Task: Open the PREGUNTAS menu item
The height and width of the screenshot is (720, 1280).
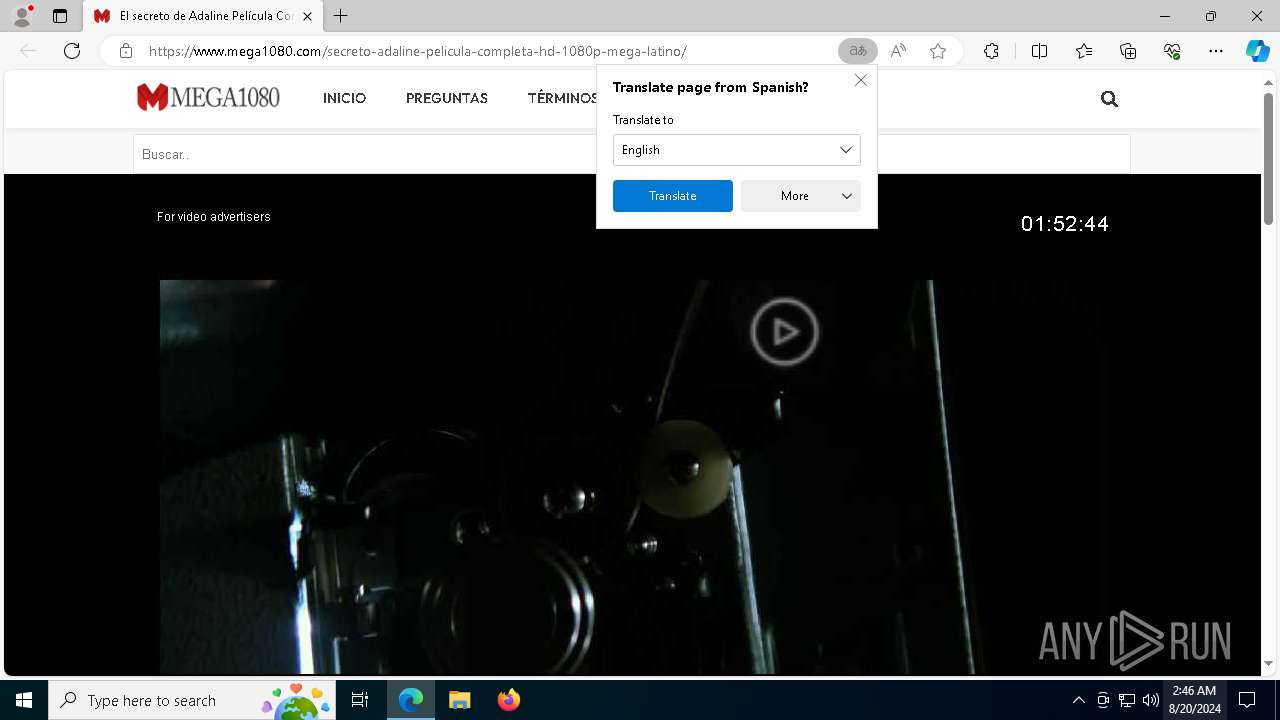Action: click(447, 98)
